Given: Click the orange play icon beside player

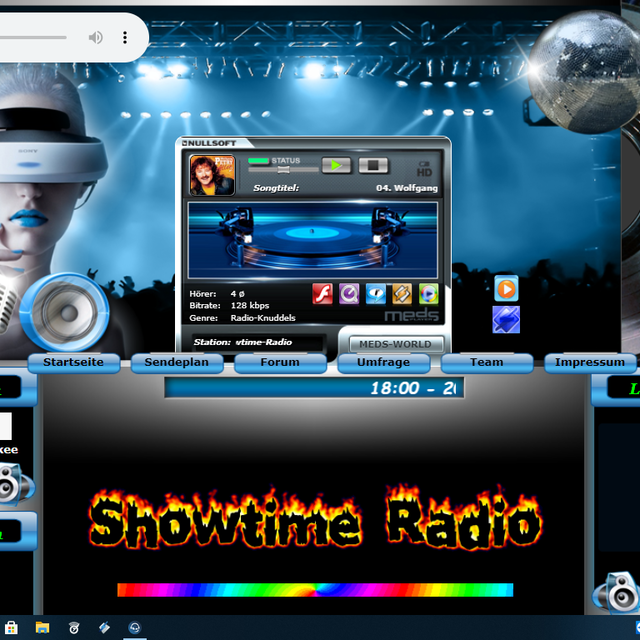Looking at the screenshot, I should (506, 289).
